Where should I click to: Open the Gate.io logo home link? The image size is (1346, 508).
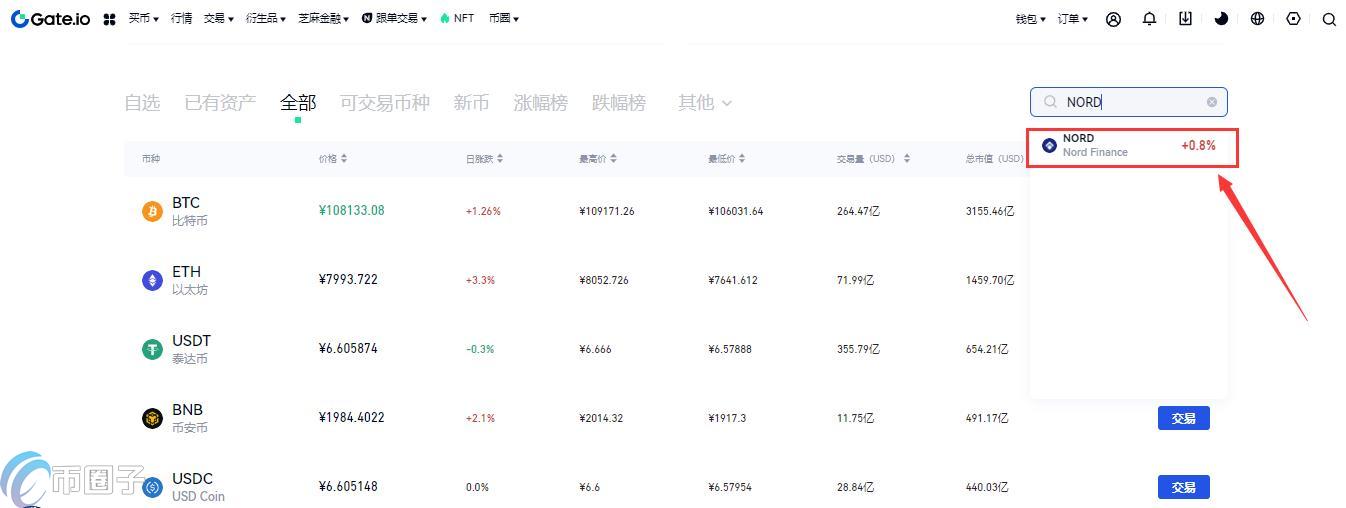[x=50, y=19]
